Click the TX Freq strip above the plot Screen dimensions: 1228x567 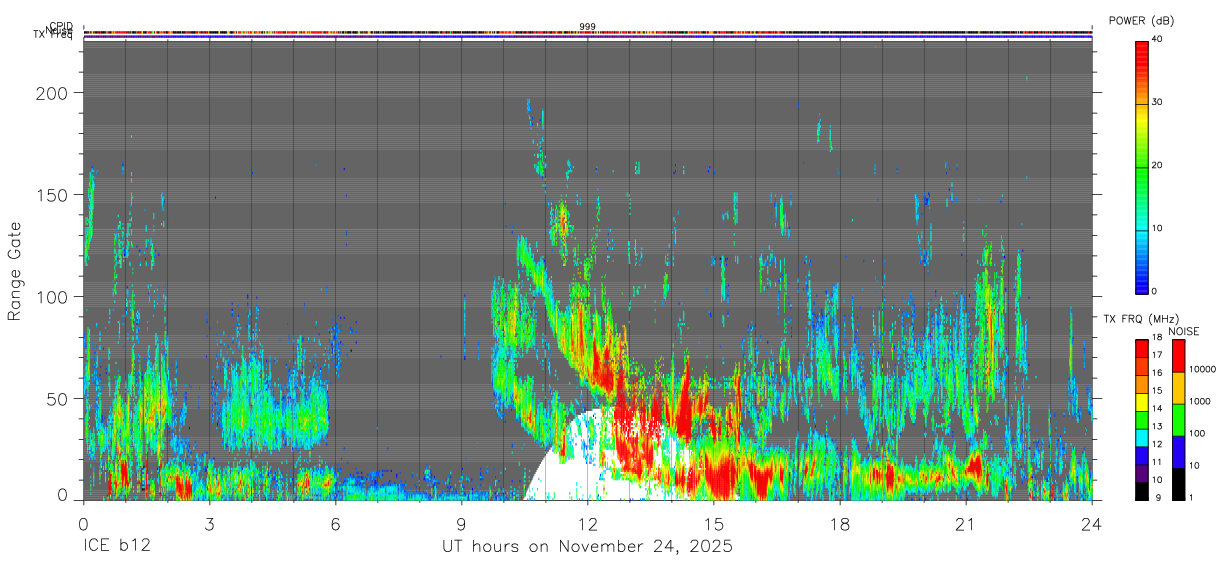click(x=588, y=39)
